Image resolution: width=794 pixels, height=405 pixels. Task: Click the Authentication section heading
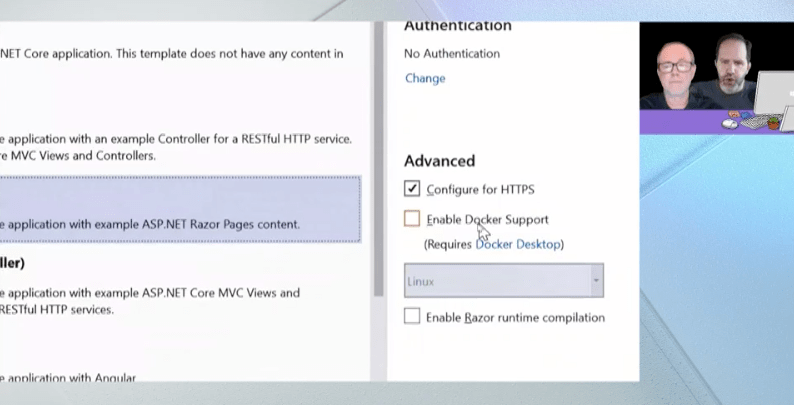coord(457,26)
